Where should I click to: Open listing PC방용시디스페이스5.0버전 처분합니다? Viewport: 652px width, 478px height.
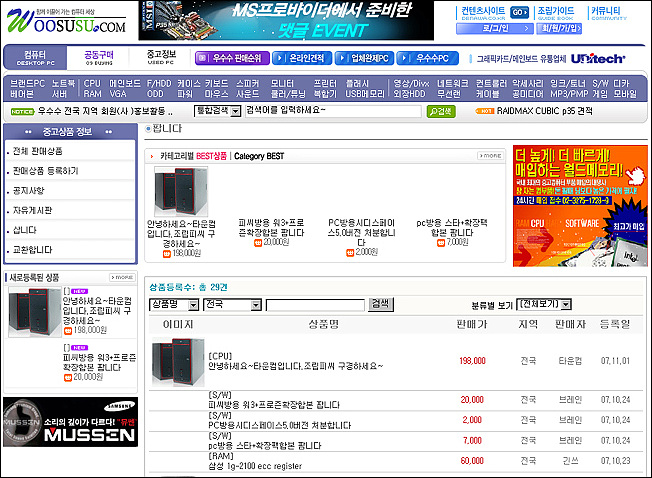coord(279,425)
